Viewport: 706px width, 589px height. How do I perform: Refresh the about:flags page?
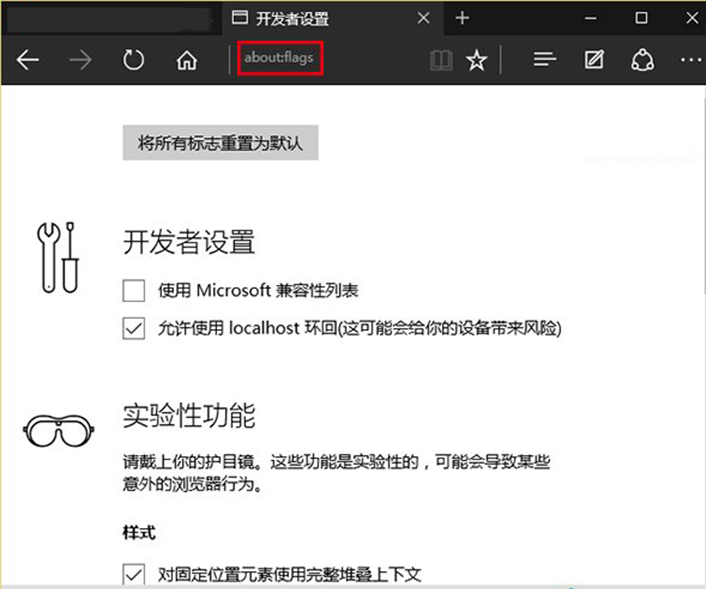(133, 60)
